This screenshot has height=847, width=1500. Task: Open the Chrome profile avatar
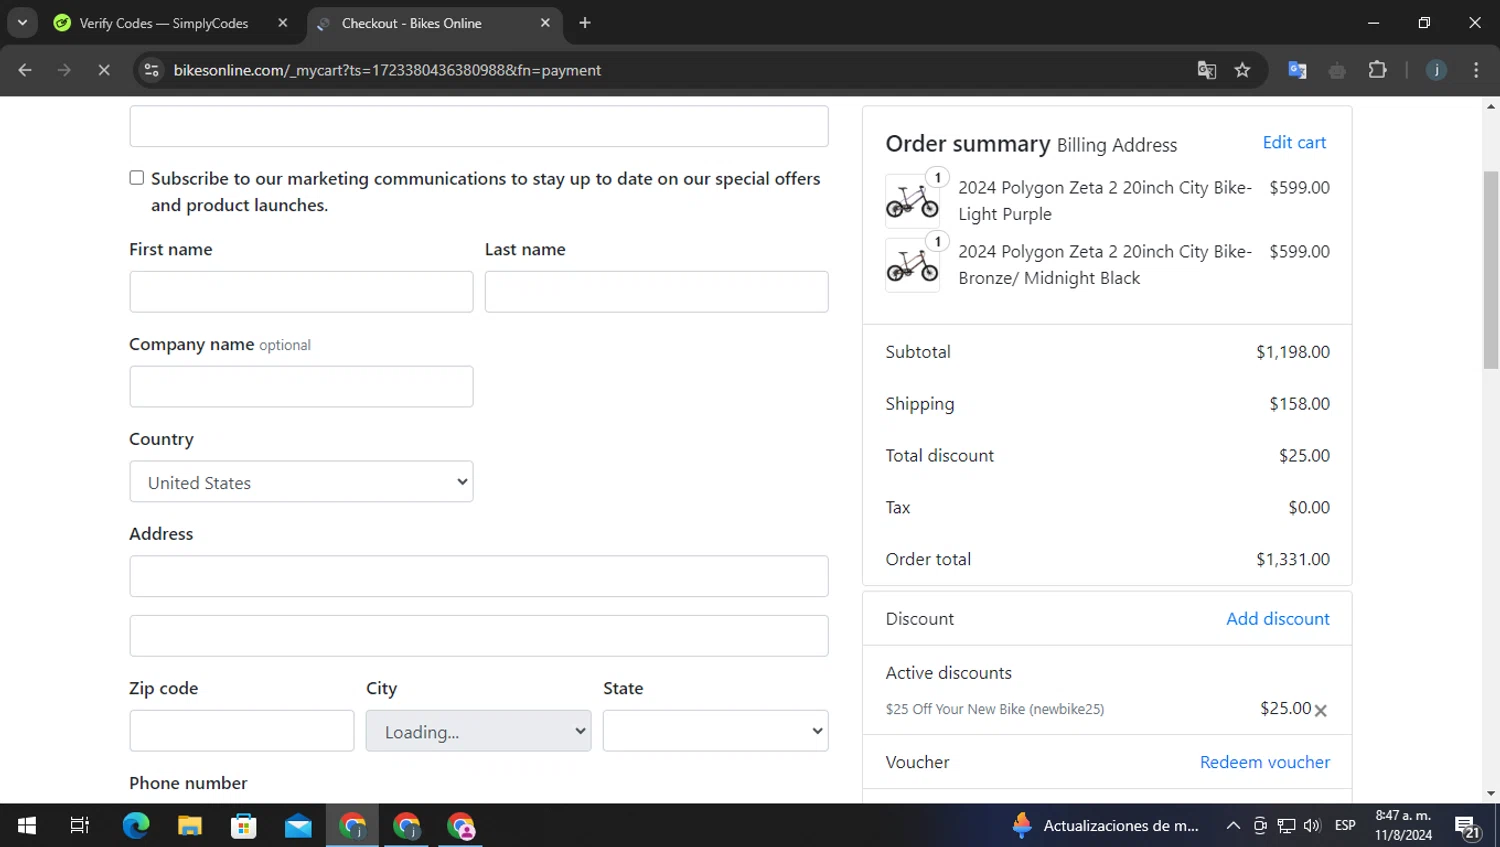(1436, 70)
